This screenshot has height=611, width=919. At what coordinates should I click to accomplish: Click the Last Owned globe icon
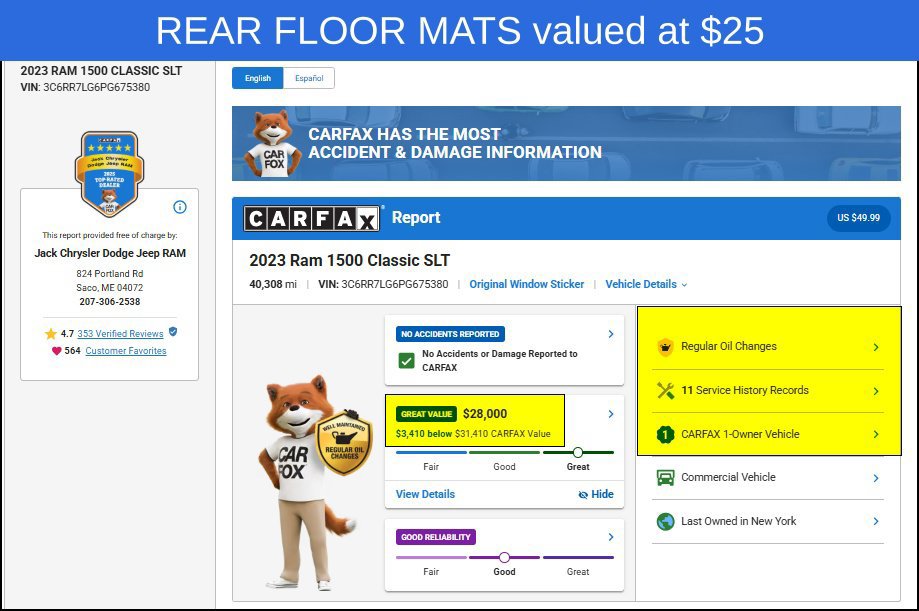click(665, 521)
